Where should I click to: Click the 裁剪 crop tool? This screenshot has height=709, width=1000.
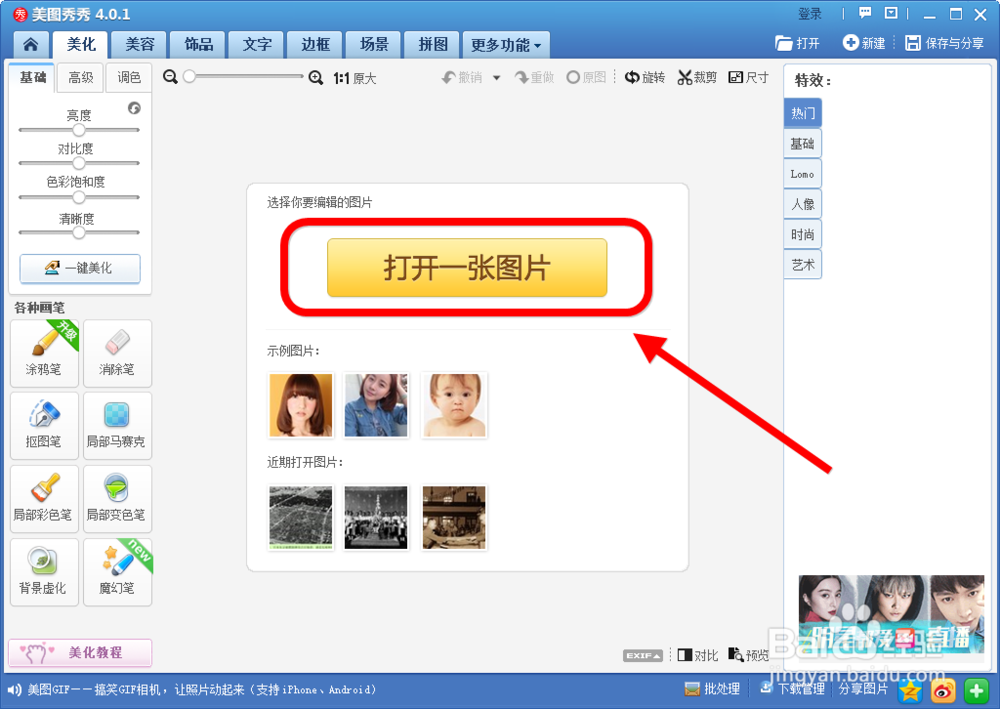(697, 78)
